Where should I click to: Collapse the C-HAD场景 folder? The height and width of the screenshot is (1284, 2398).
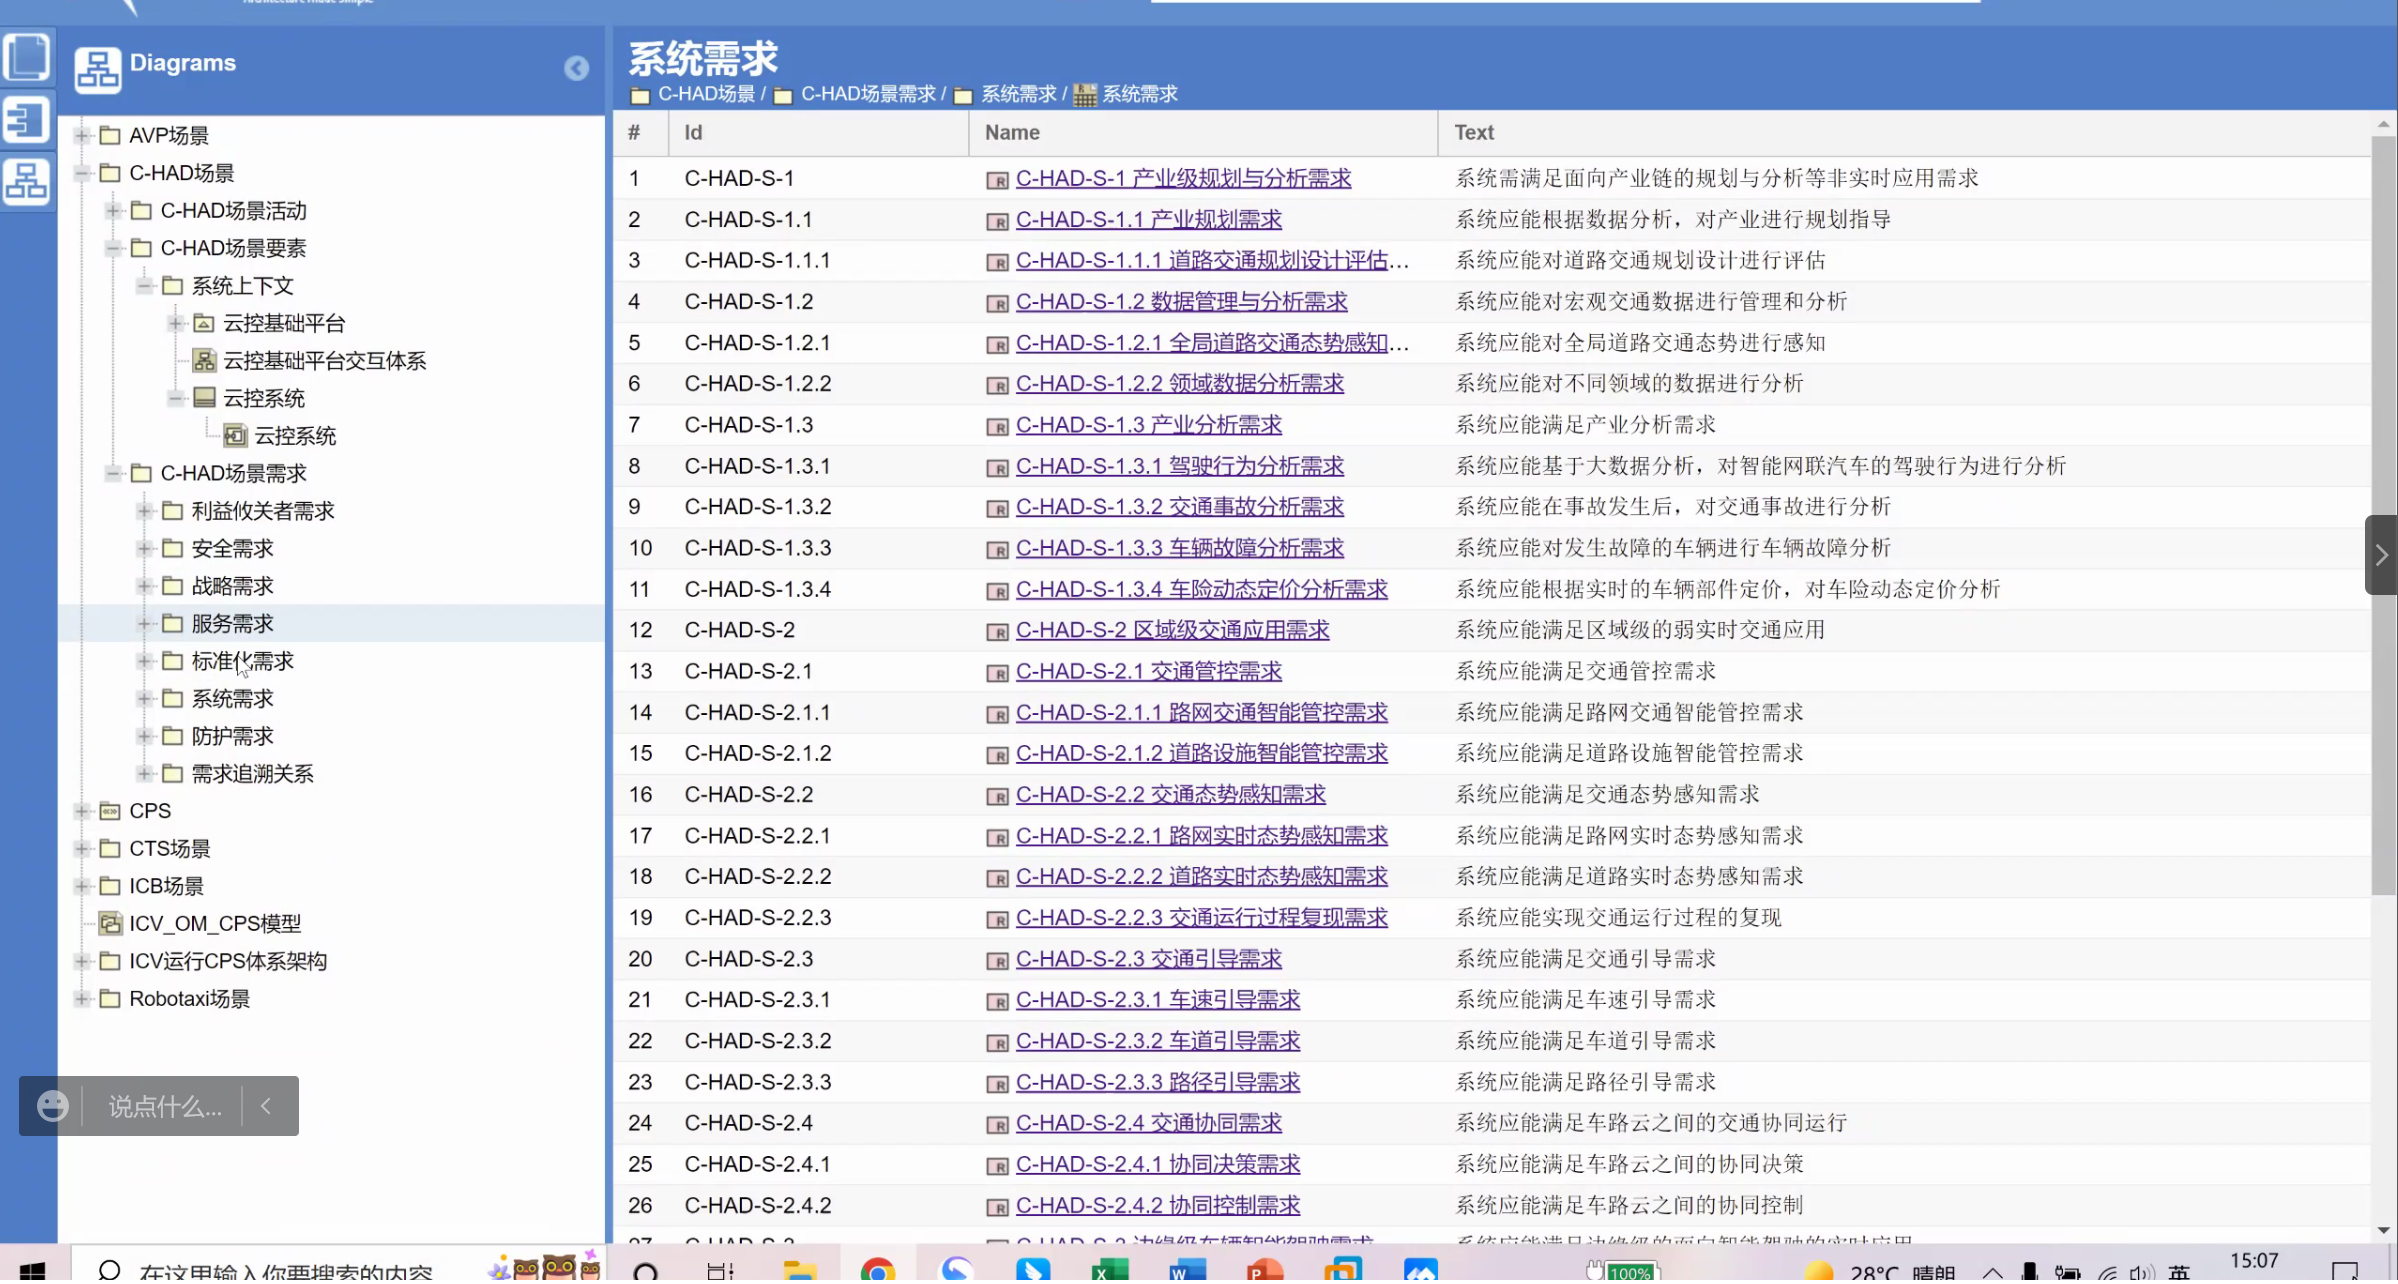point(83,173)
